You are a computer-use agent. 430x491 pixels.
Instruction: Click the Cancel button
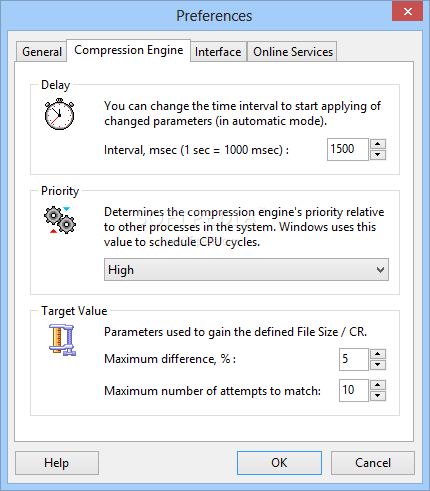pyautogui.click(x=373, y=463)
